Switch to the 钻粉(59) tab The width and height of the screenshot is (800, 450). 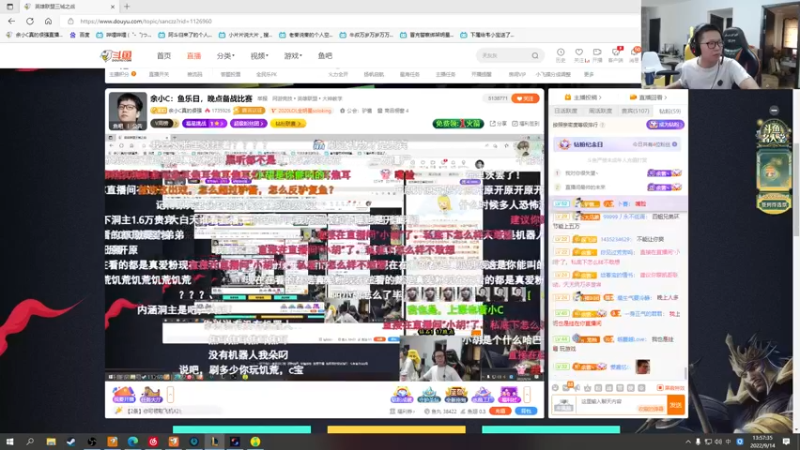coord(669,111)
